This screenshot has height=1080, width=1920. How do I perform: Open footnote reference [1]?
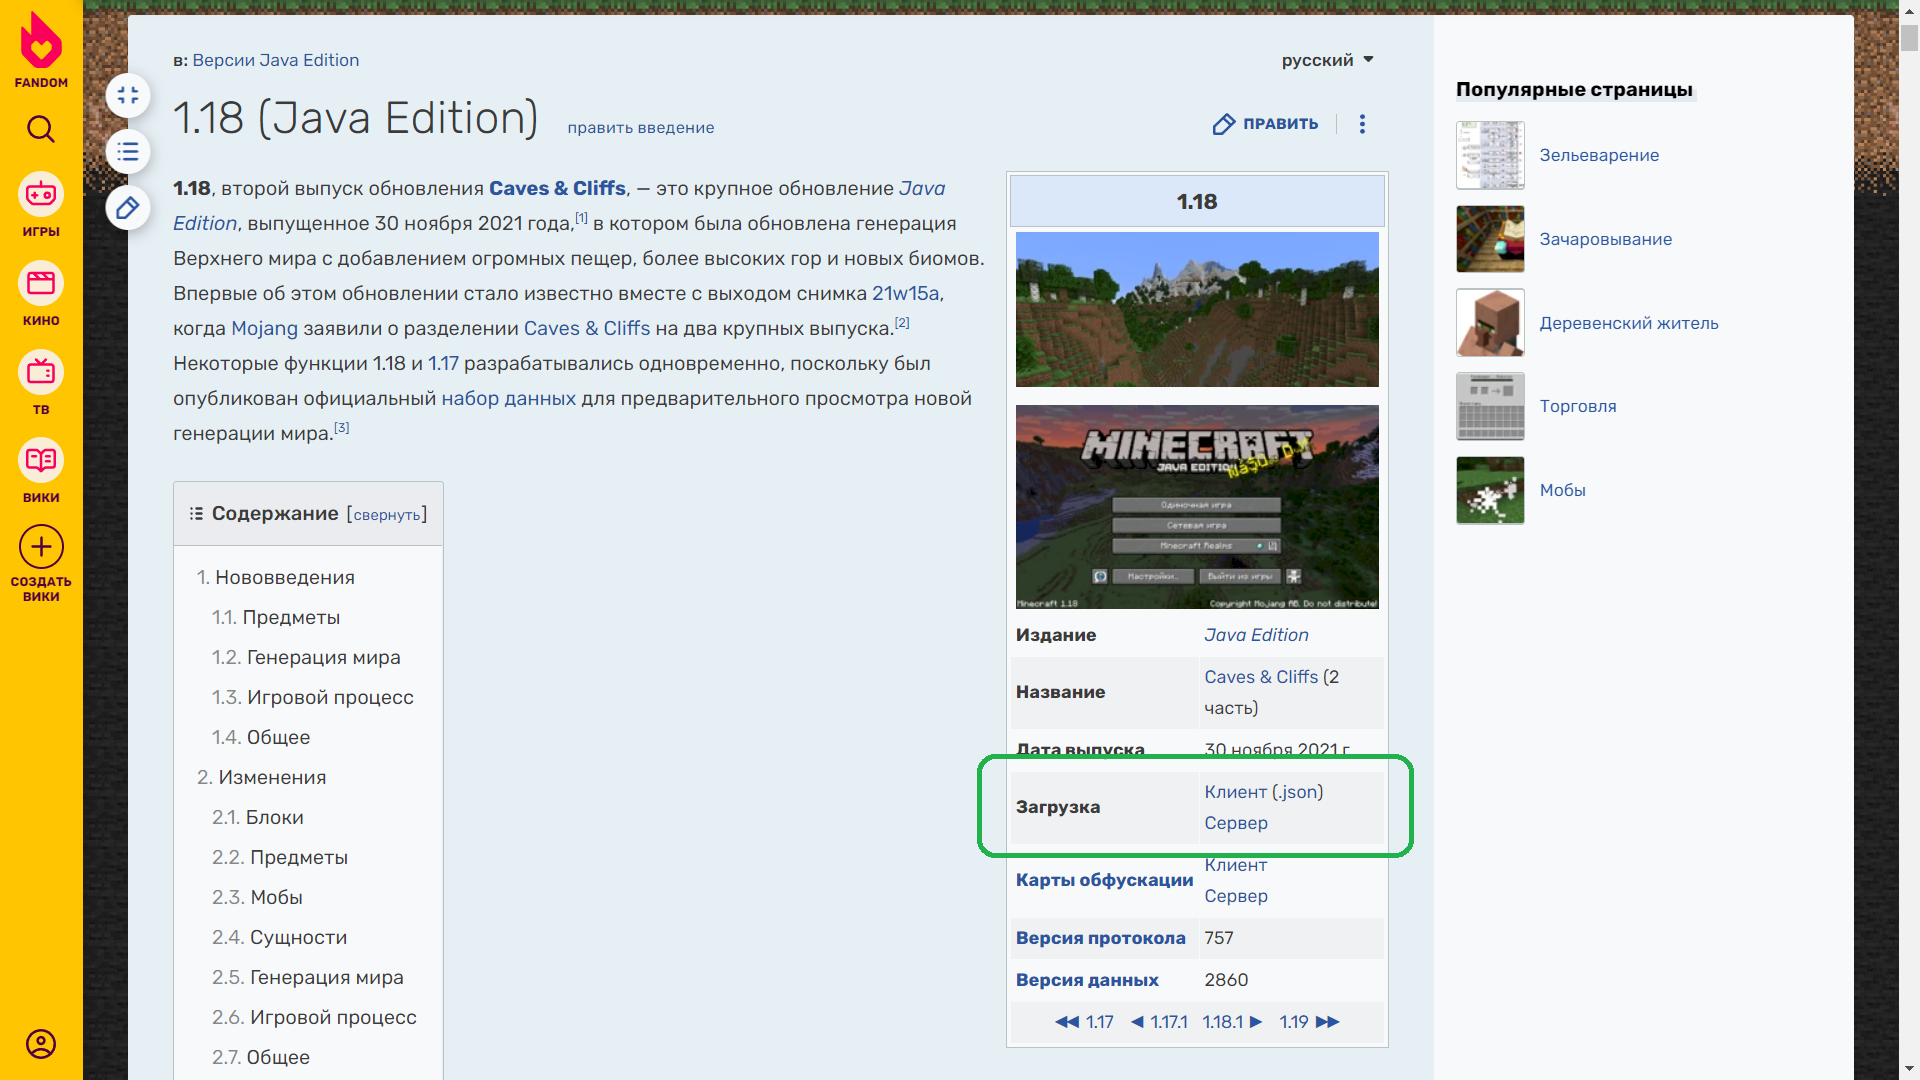[581, 217]
